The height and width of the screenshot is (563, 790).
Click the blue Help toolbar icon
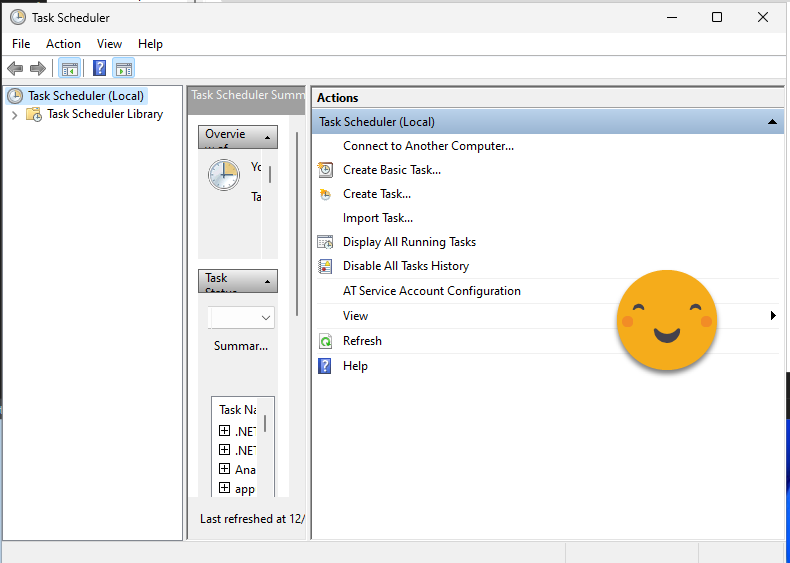tap(99, 68)
